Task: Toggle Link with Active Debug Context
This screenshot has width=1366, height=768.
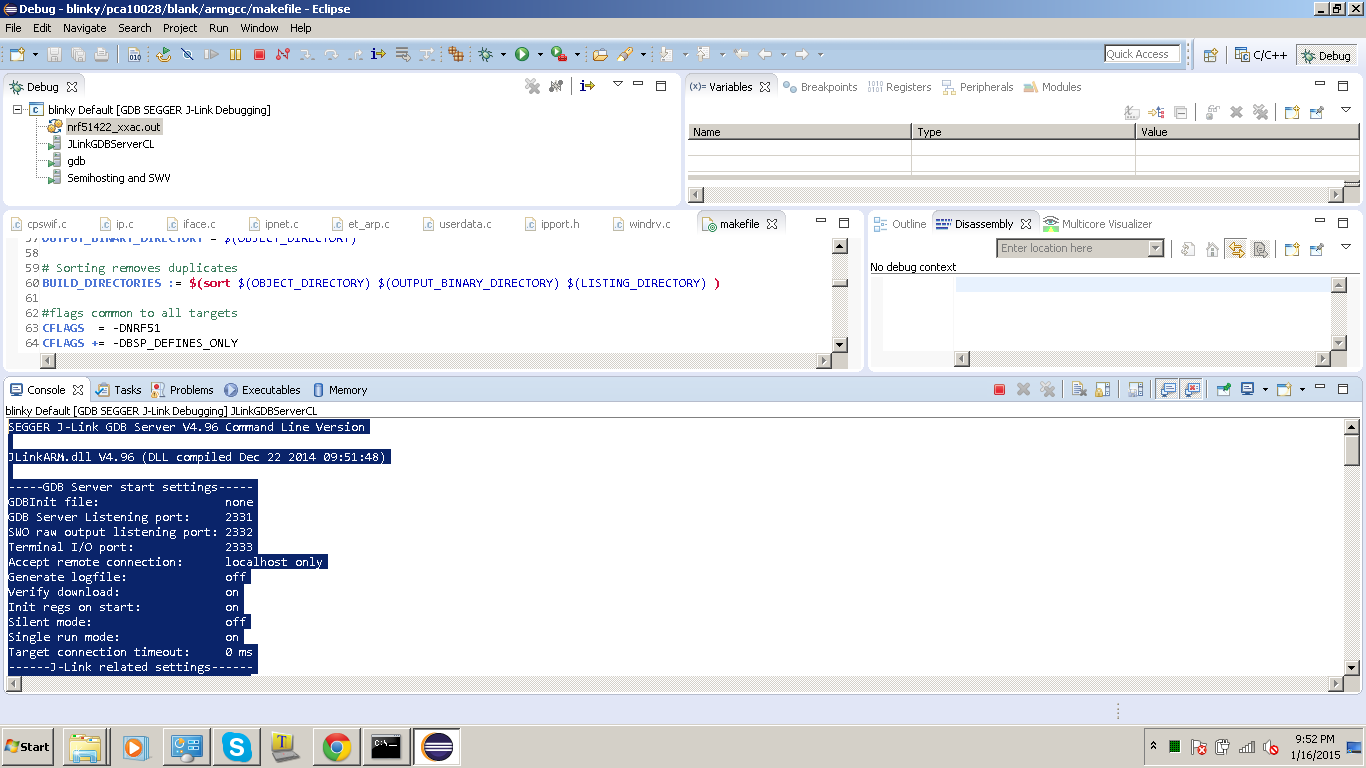Action: 1237,249
